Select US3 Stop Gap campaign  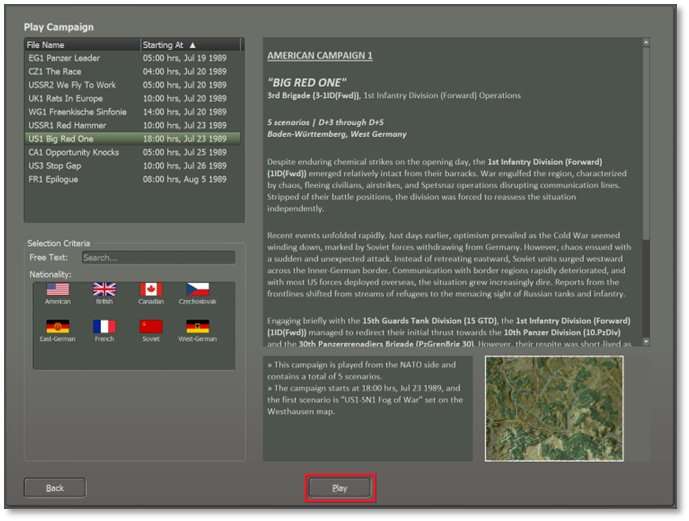[x=56, y=165]
